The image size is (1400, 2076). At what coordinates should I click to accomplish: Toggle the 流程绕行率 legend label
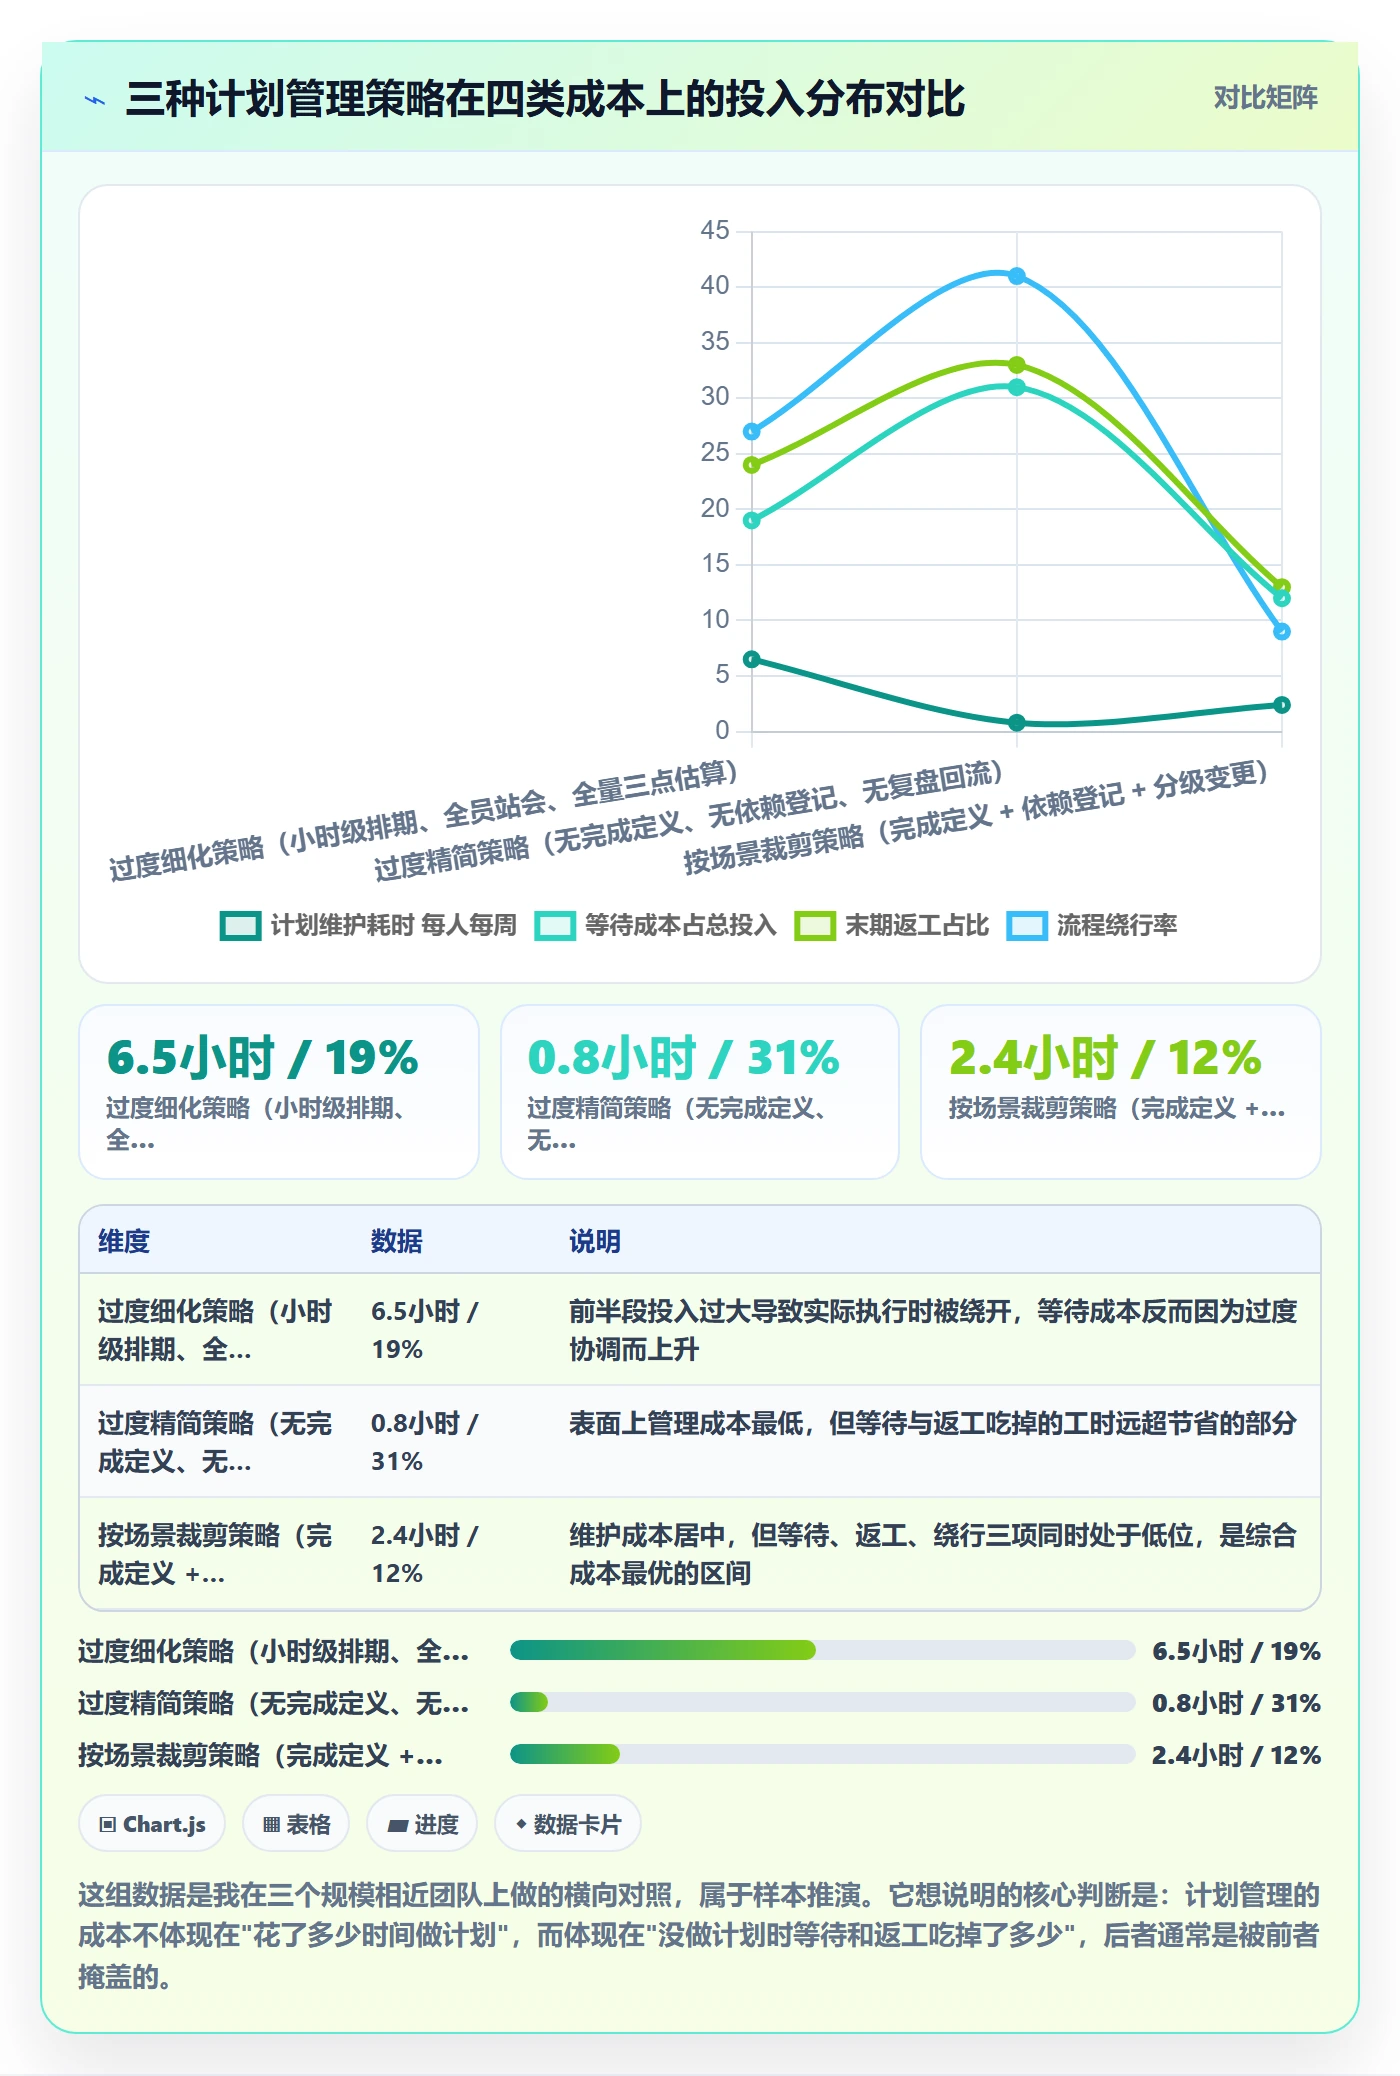(x=1117, y=926)
